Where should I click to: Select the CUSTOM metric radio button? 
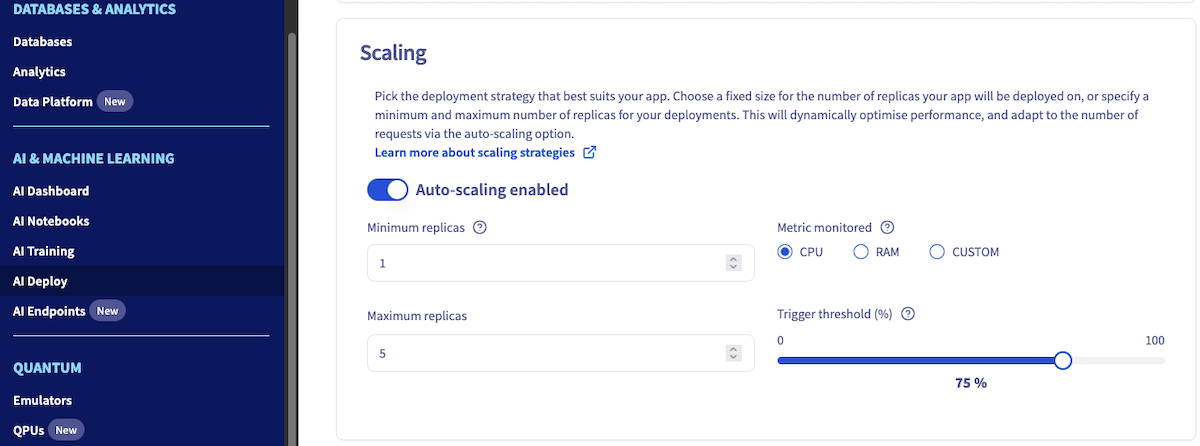click(x=937, y=252)
